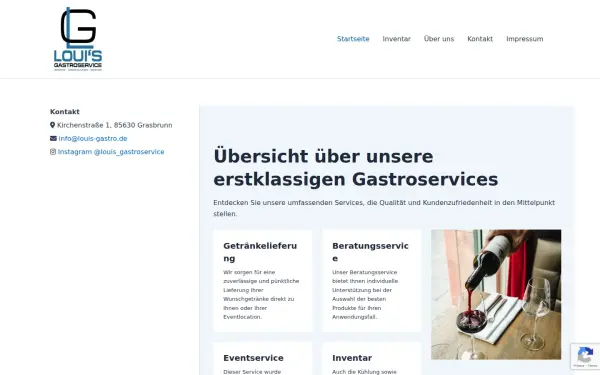Open the Startseite menu item
The image size is (600, 375).
pos(353,39)
